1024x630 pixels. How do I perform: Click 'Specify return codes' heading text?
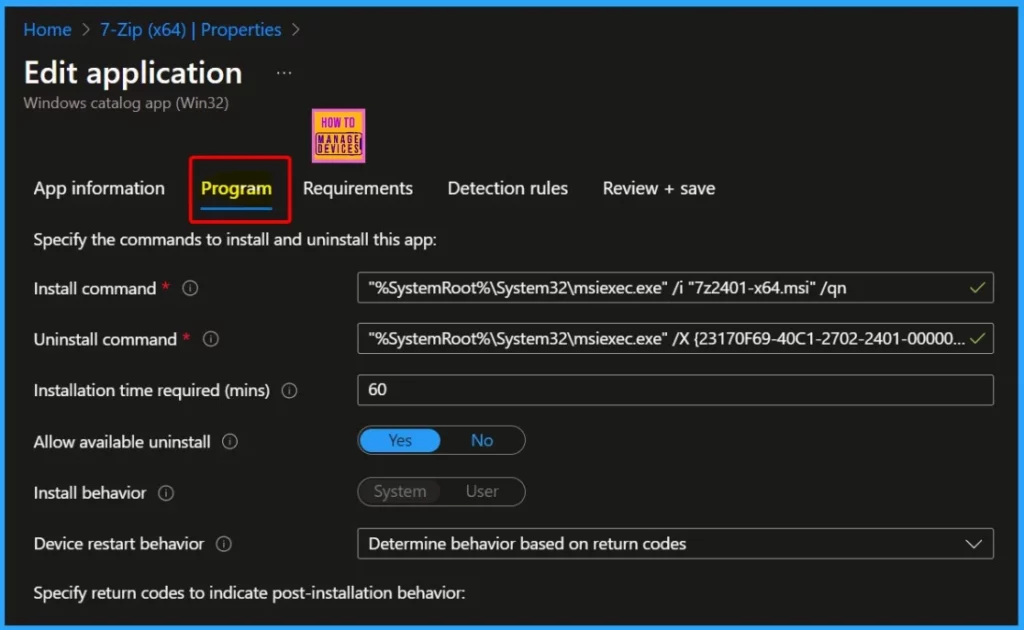pos(249,593)
